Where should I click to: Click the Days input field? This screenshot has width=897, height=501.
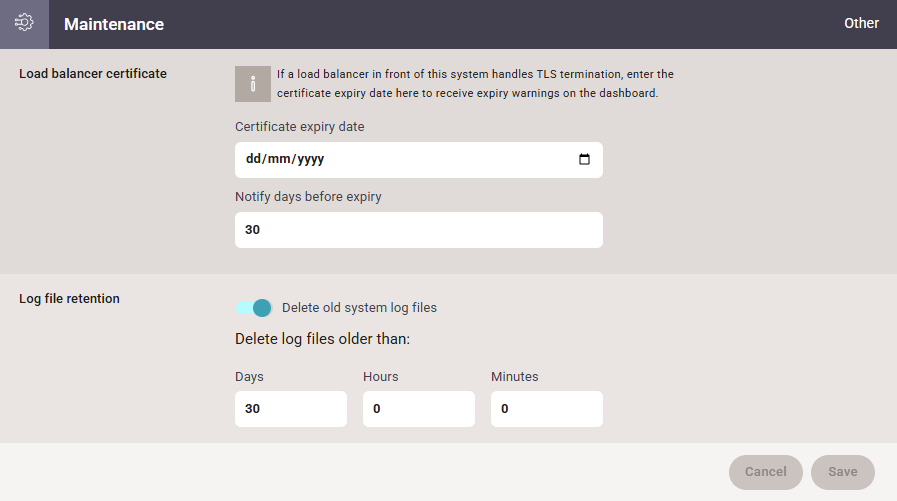click(291, 409)
